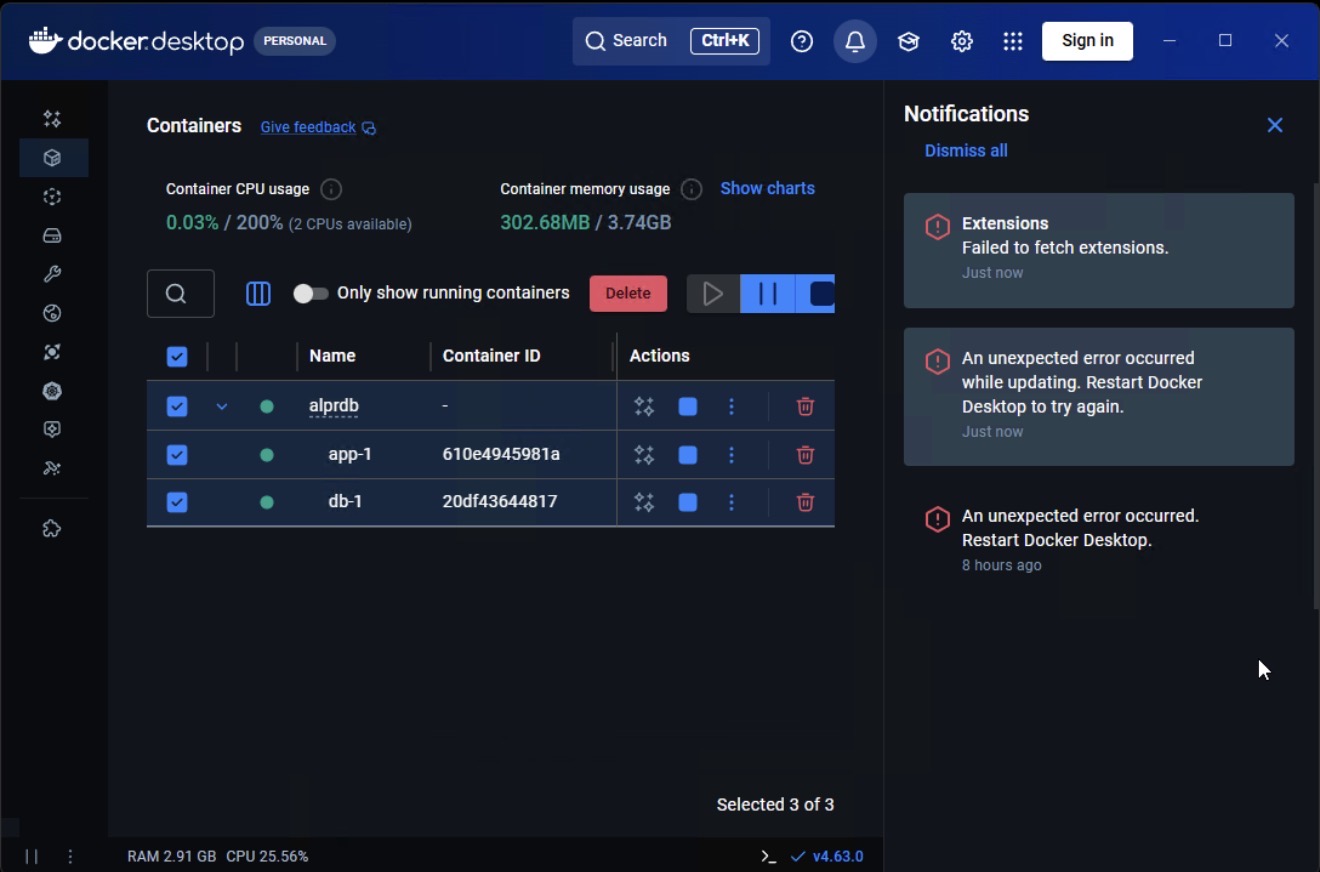Click the notifications bell icon
Image resolution: width=1320 pixels, height=872 pixels.
tap(855, 41)
